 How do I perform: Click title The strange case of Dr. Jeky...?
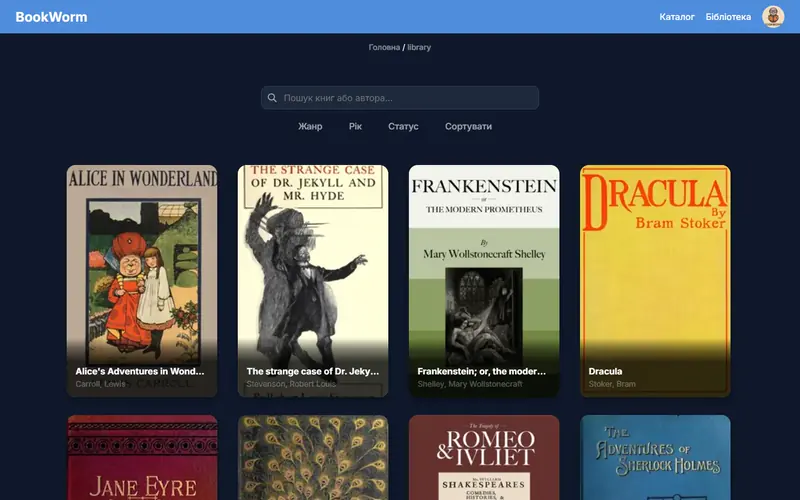click(313, 371)
